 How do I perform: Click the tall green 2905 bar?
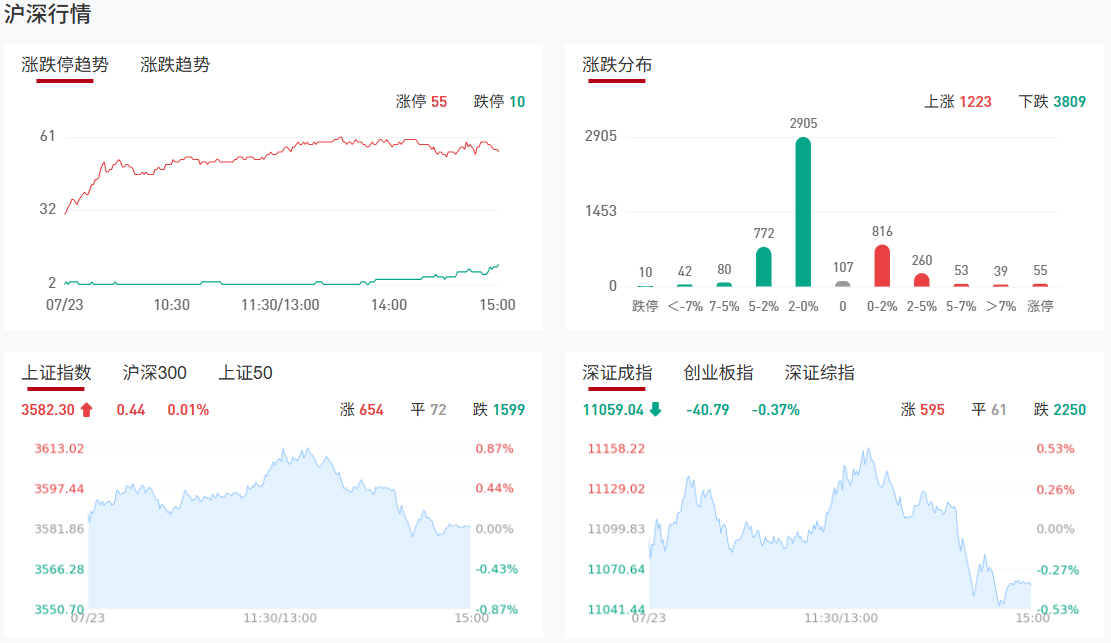803,212
